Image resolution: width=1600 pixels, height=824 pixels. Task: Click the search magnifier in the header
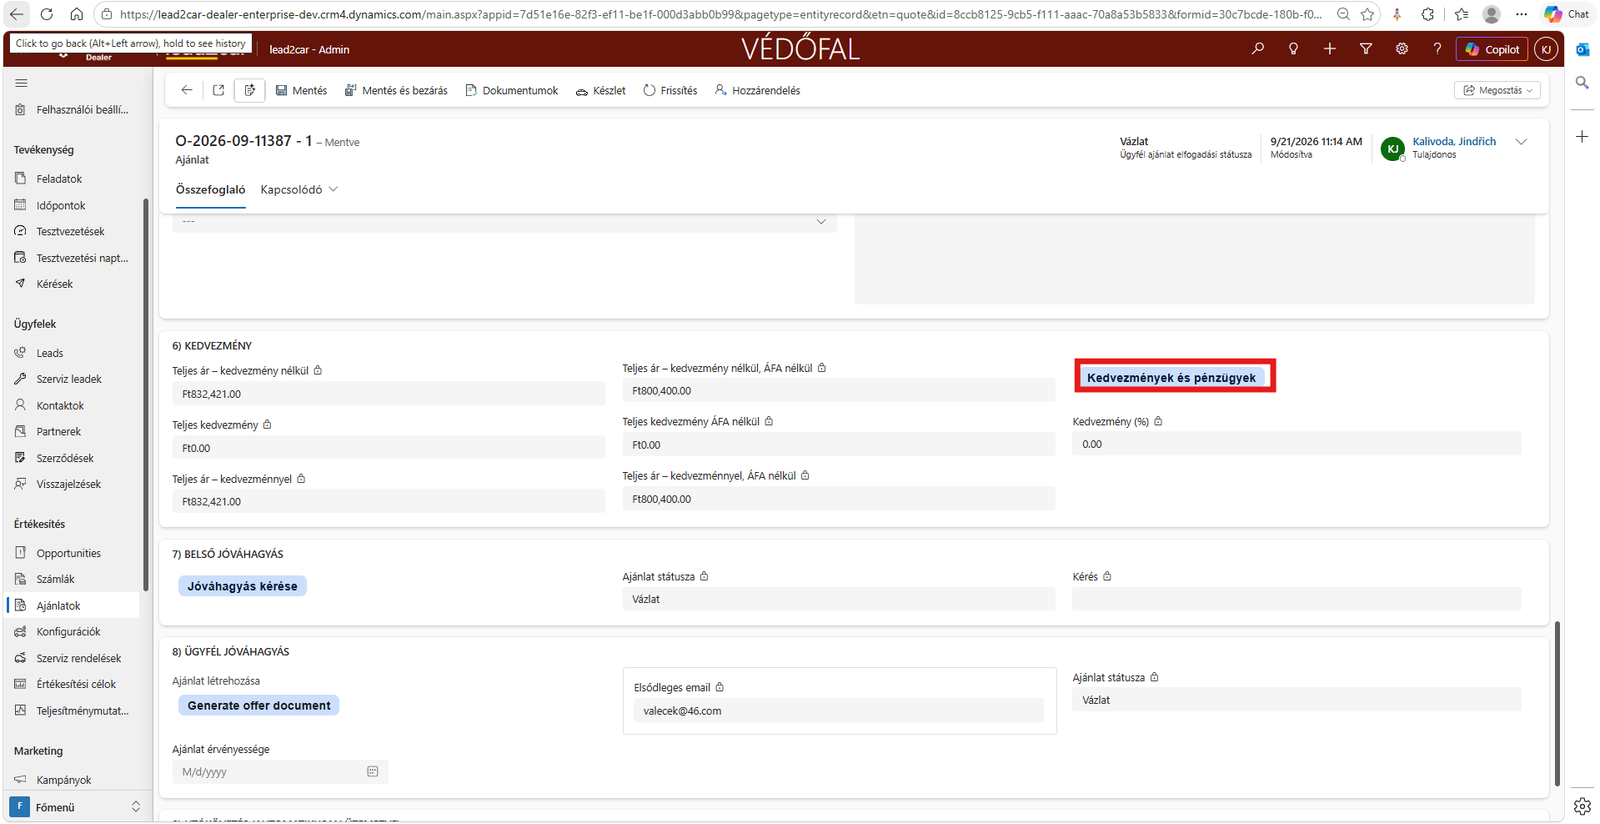tap(1257, 49)
